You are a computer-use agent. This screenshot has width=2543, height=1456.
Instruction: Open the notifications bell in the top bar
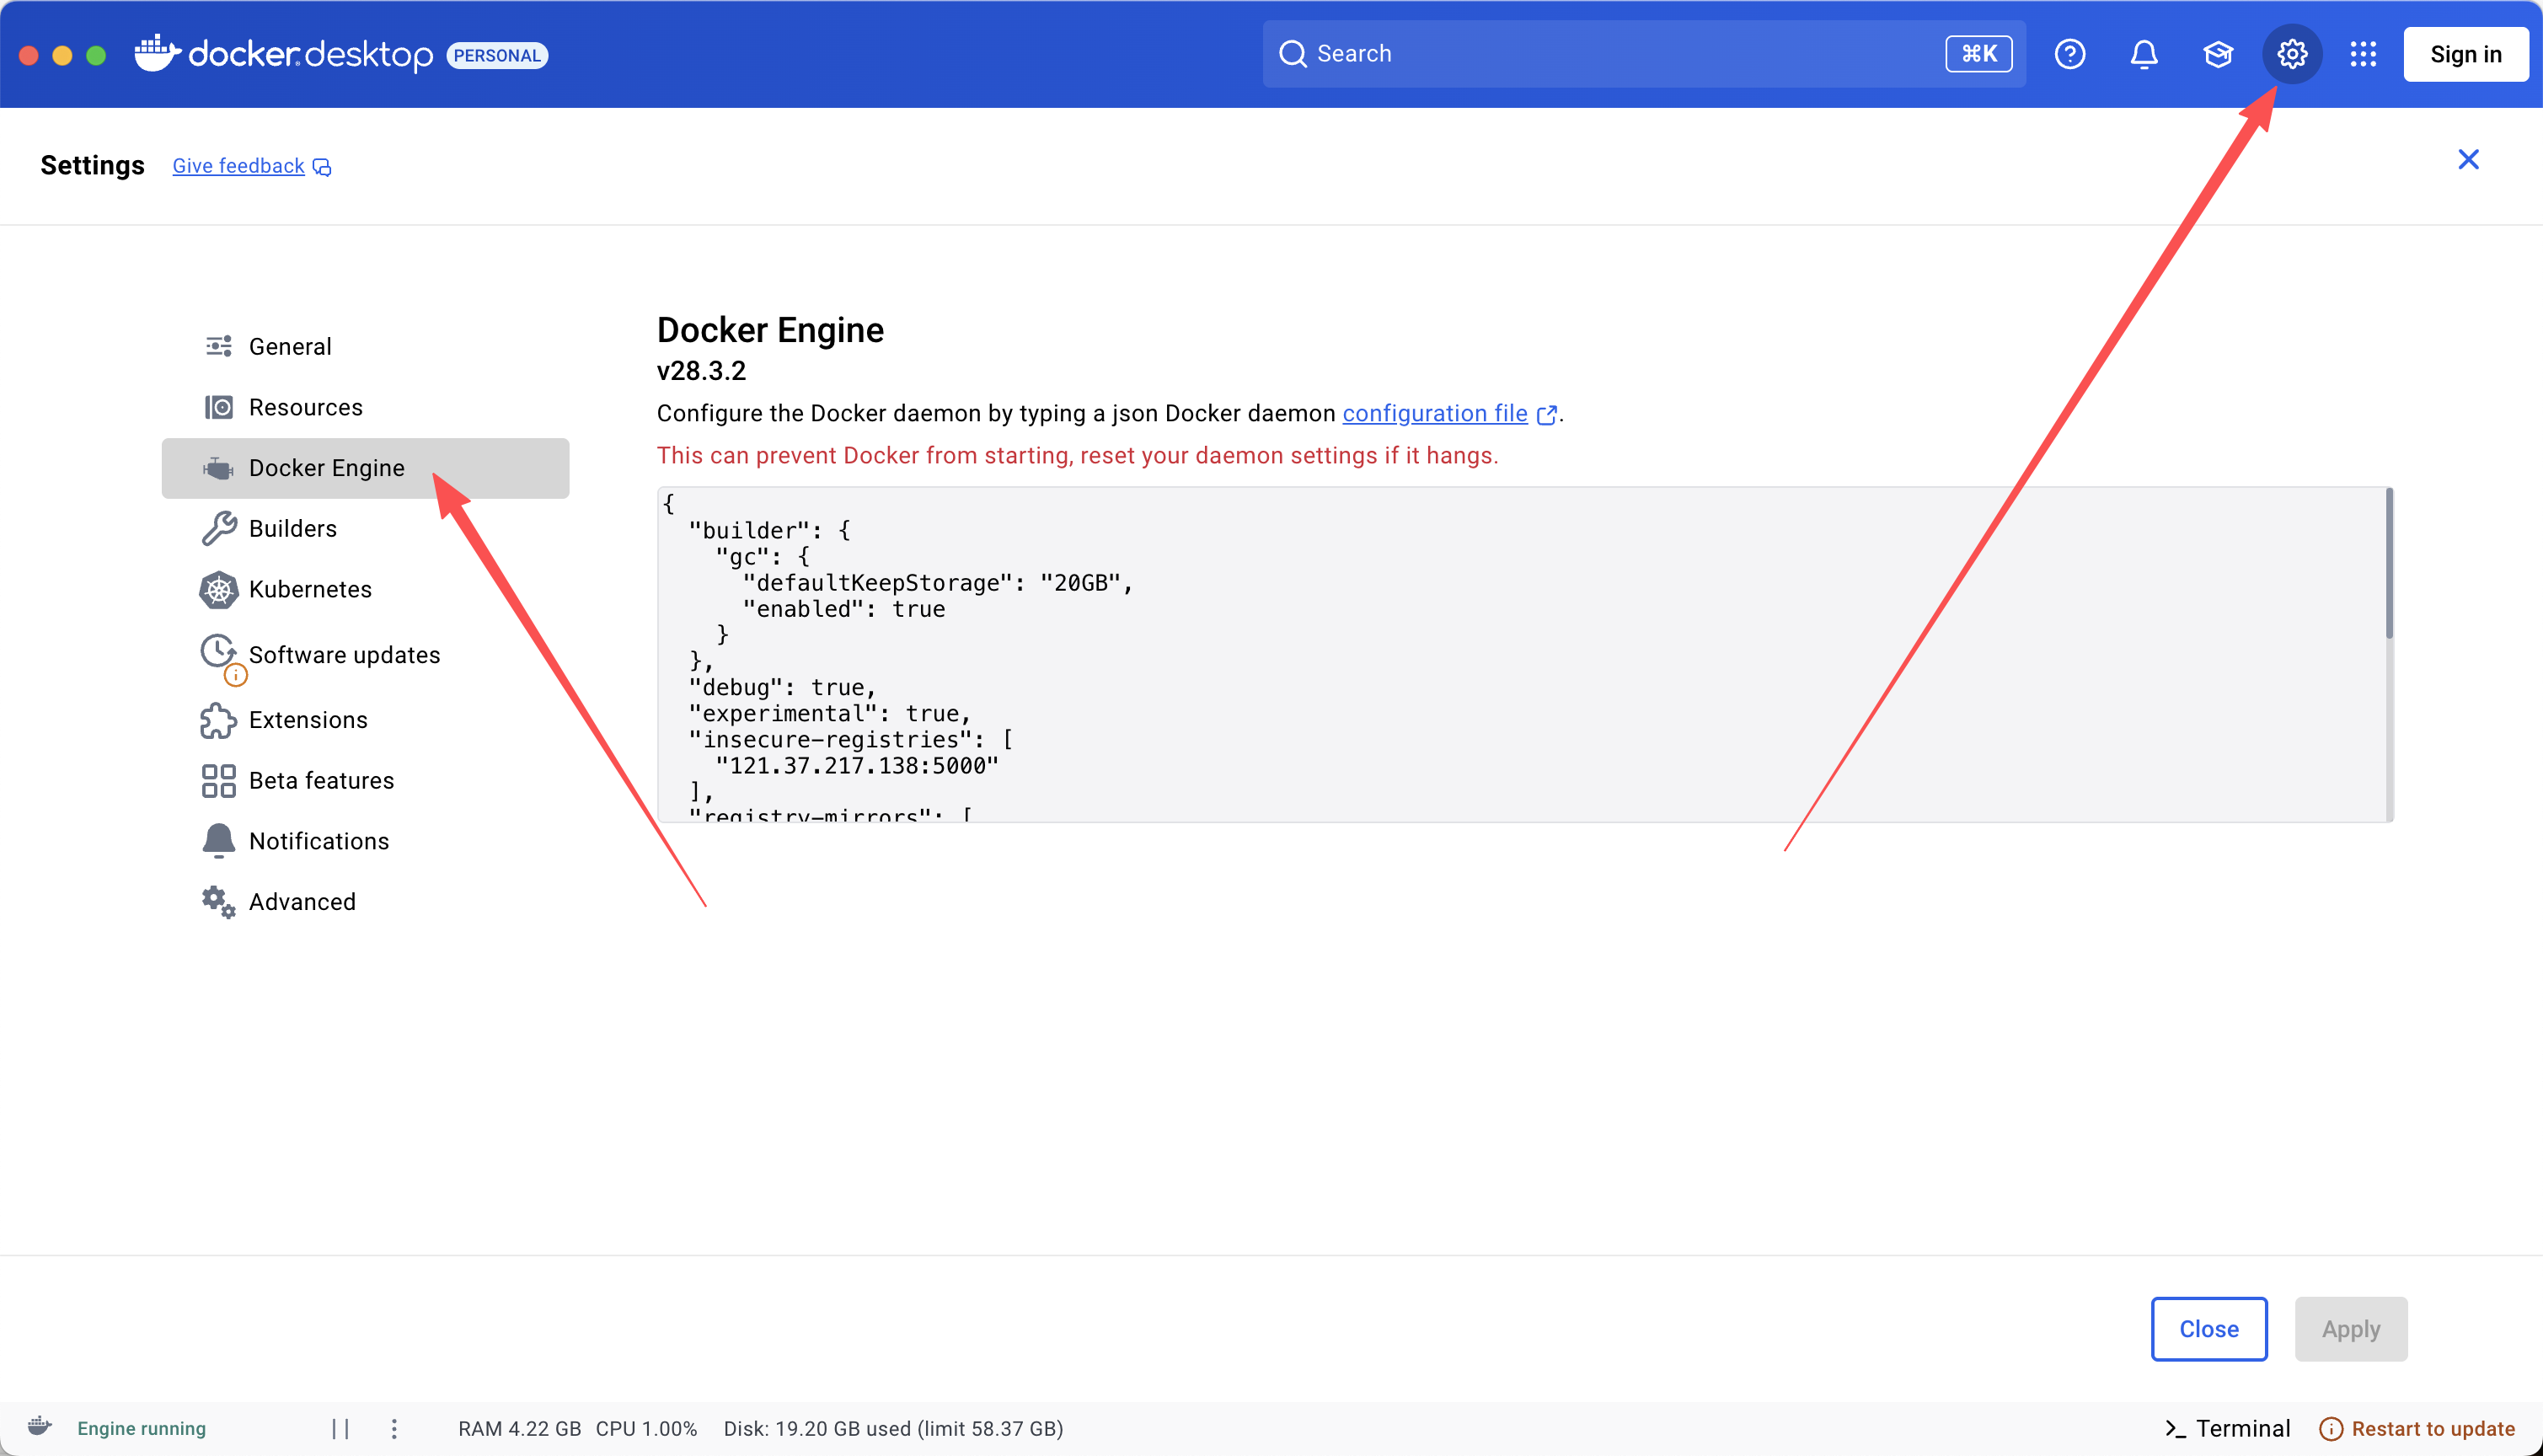tap(2143, 53)
